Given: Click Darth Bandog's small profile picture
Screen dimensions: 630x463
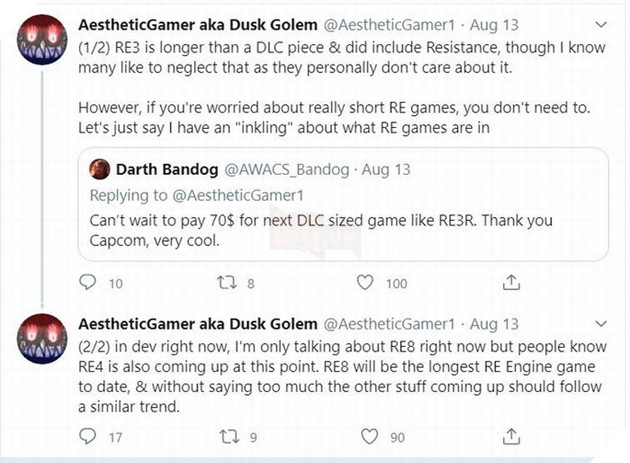Looking at the screenshot, I should pos(100,170).
